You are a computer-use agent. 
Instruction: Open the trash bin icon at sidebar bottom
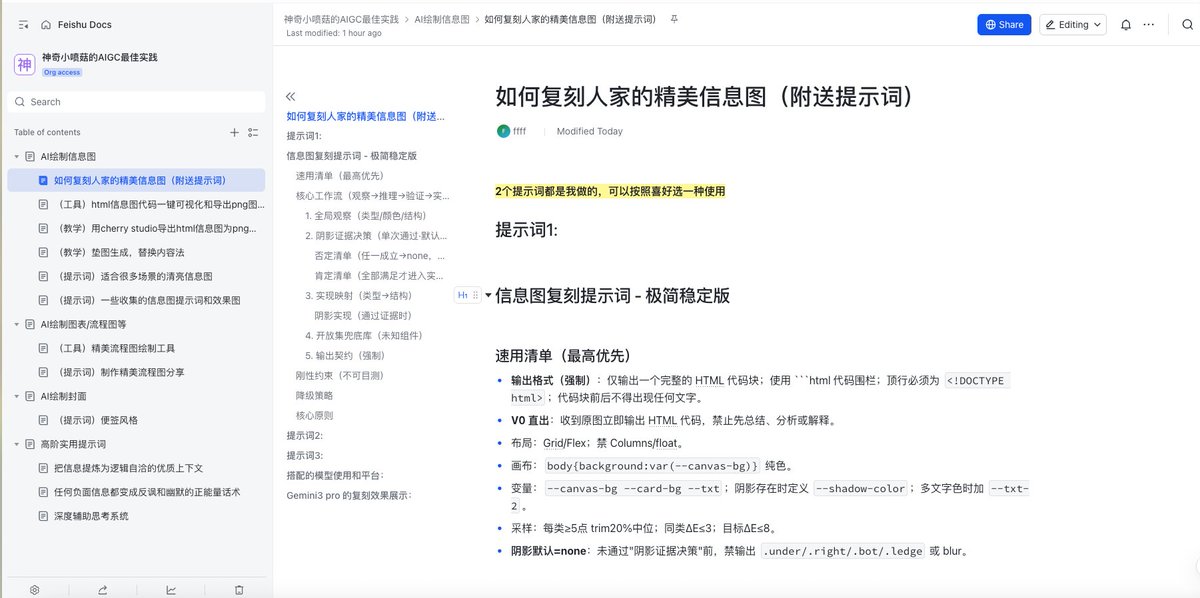click(x=239, y=590)
